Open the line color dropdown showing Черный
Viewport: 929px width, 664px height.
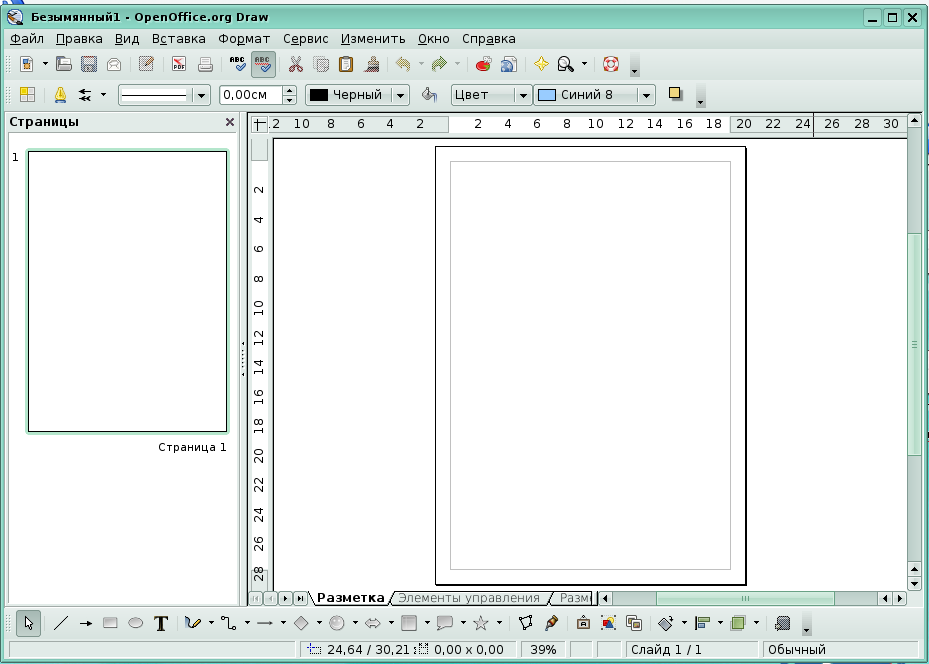click(x=400, y=95)
